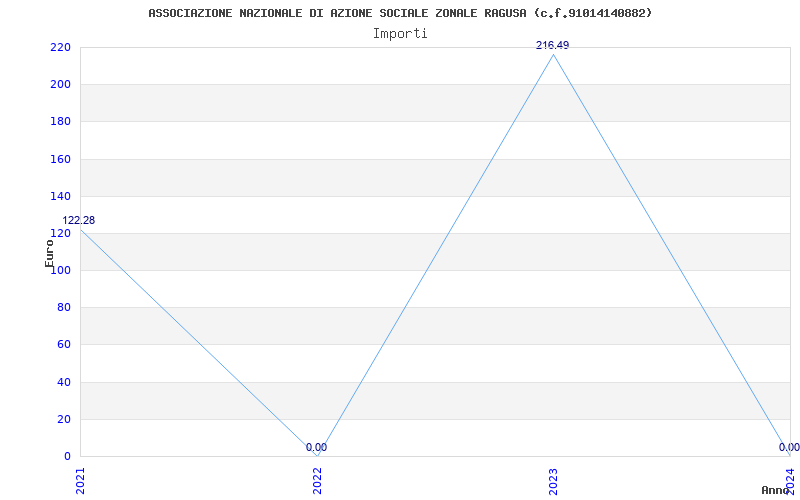
Task: Click the 122.28 data label
Action: point(79,220)
